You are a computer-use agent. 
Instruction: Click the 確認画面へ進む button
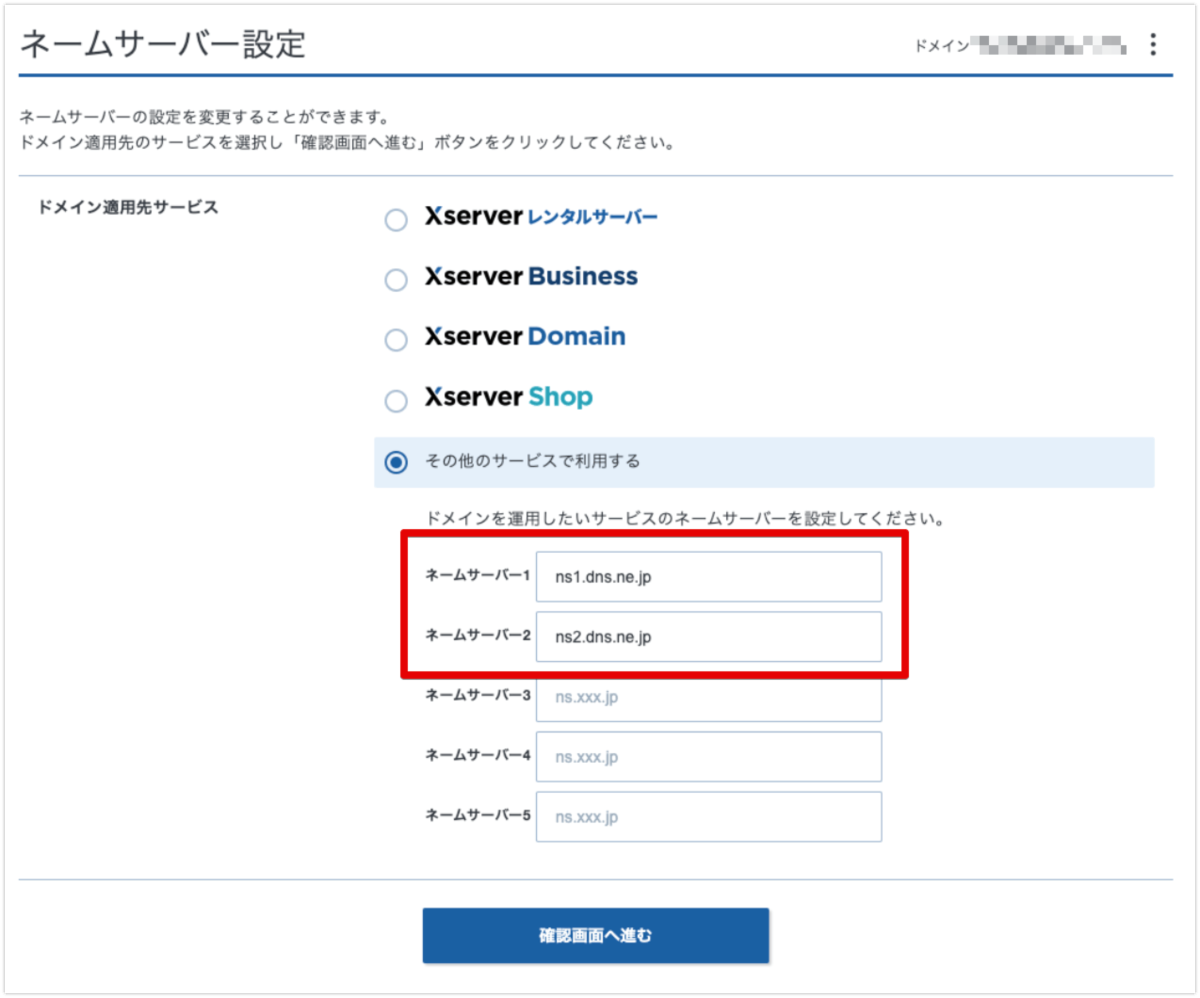click(x=596, y=934)
